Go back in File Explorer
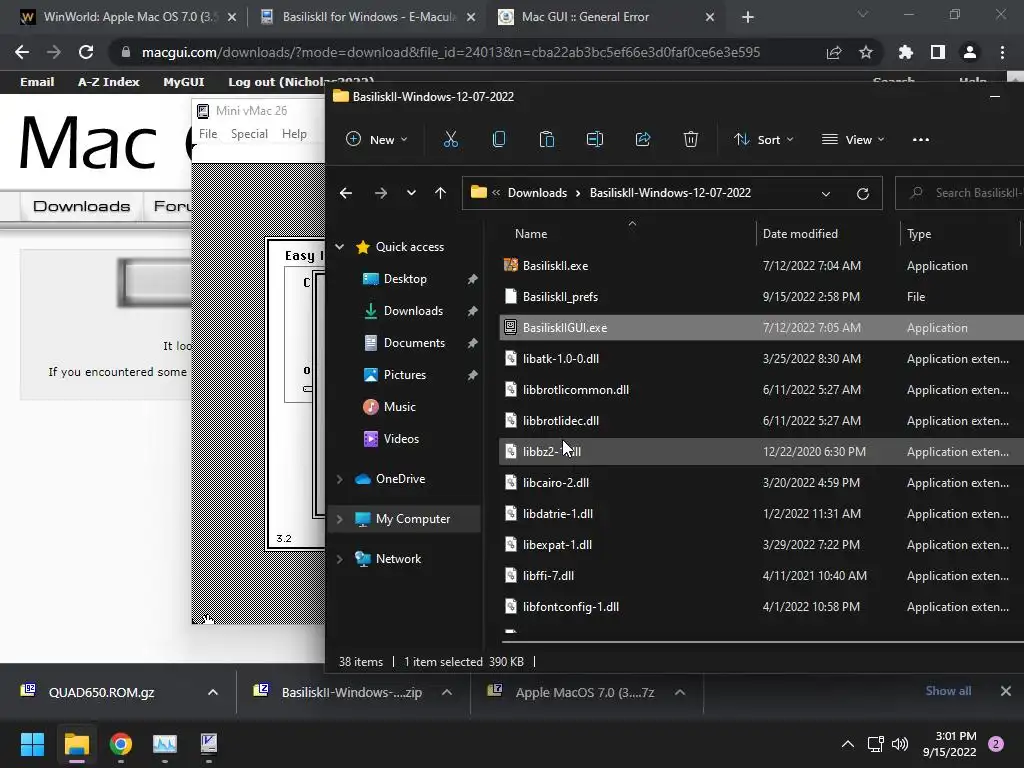Viewport: 1024px width, 768px height. (346, 193)
